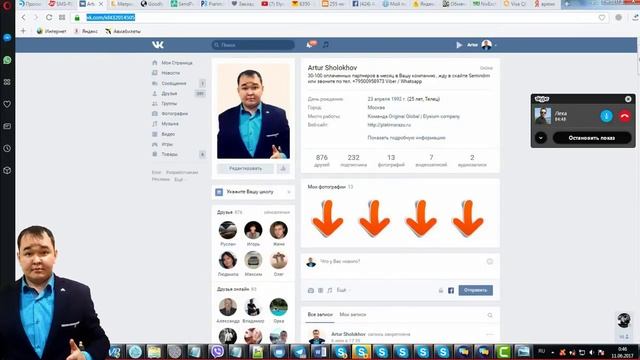Viewport: 640px width, 360px height.
Task: Click the play button in VK header
Action: point(459,45)
